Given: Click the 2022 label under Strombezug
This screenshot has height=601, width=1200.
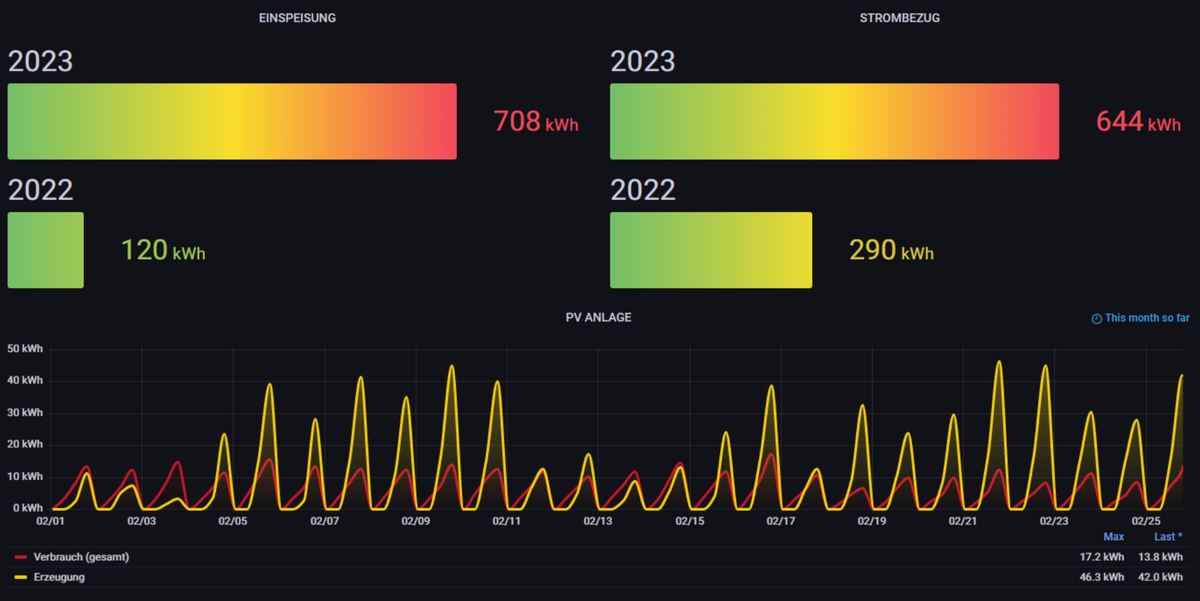Looking at the screenshot, I should 643,190.
